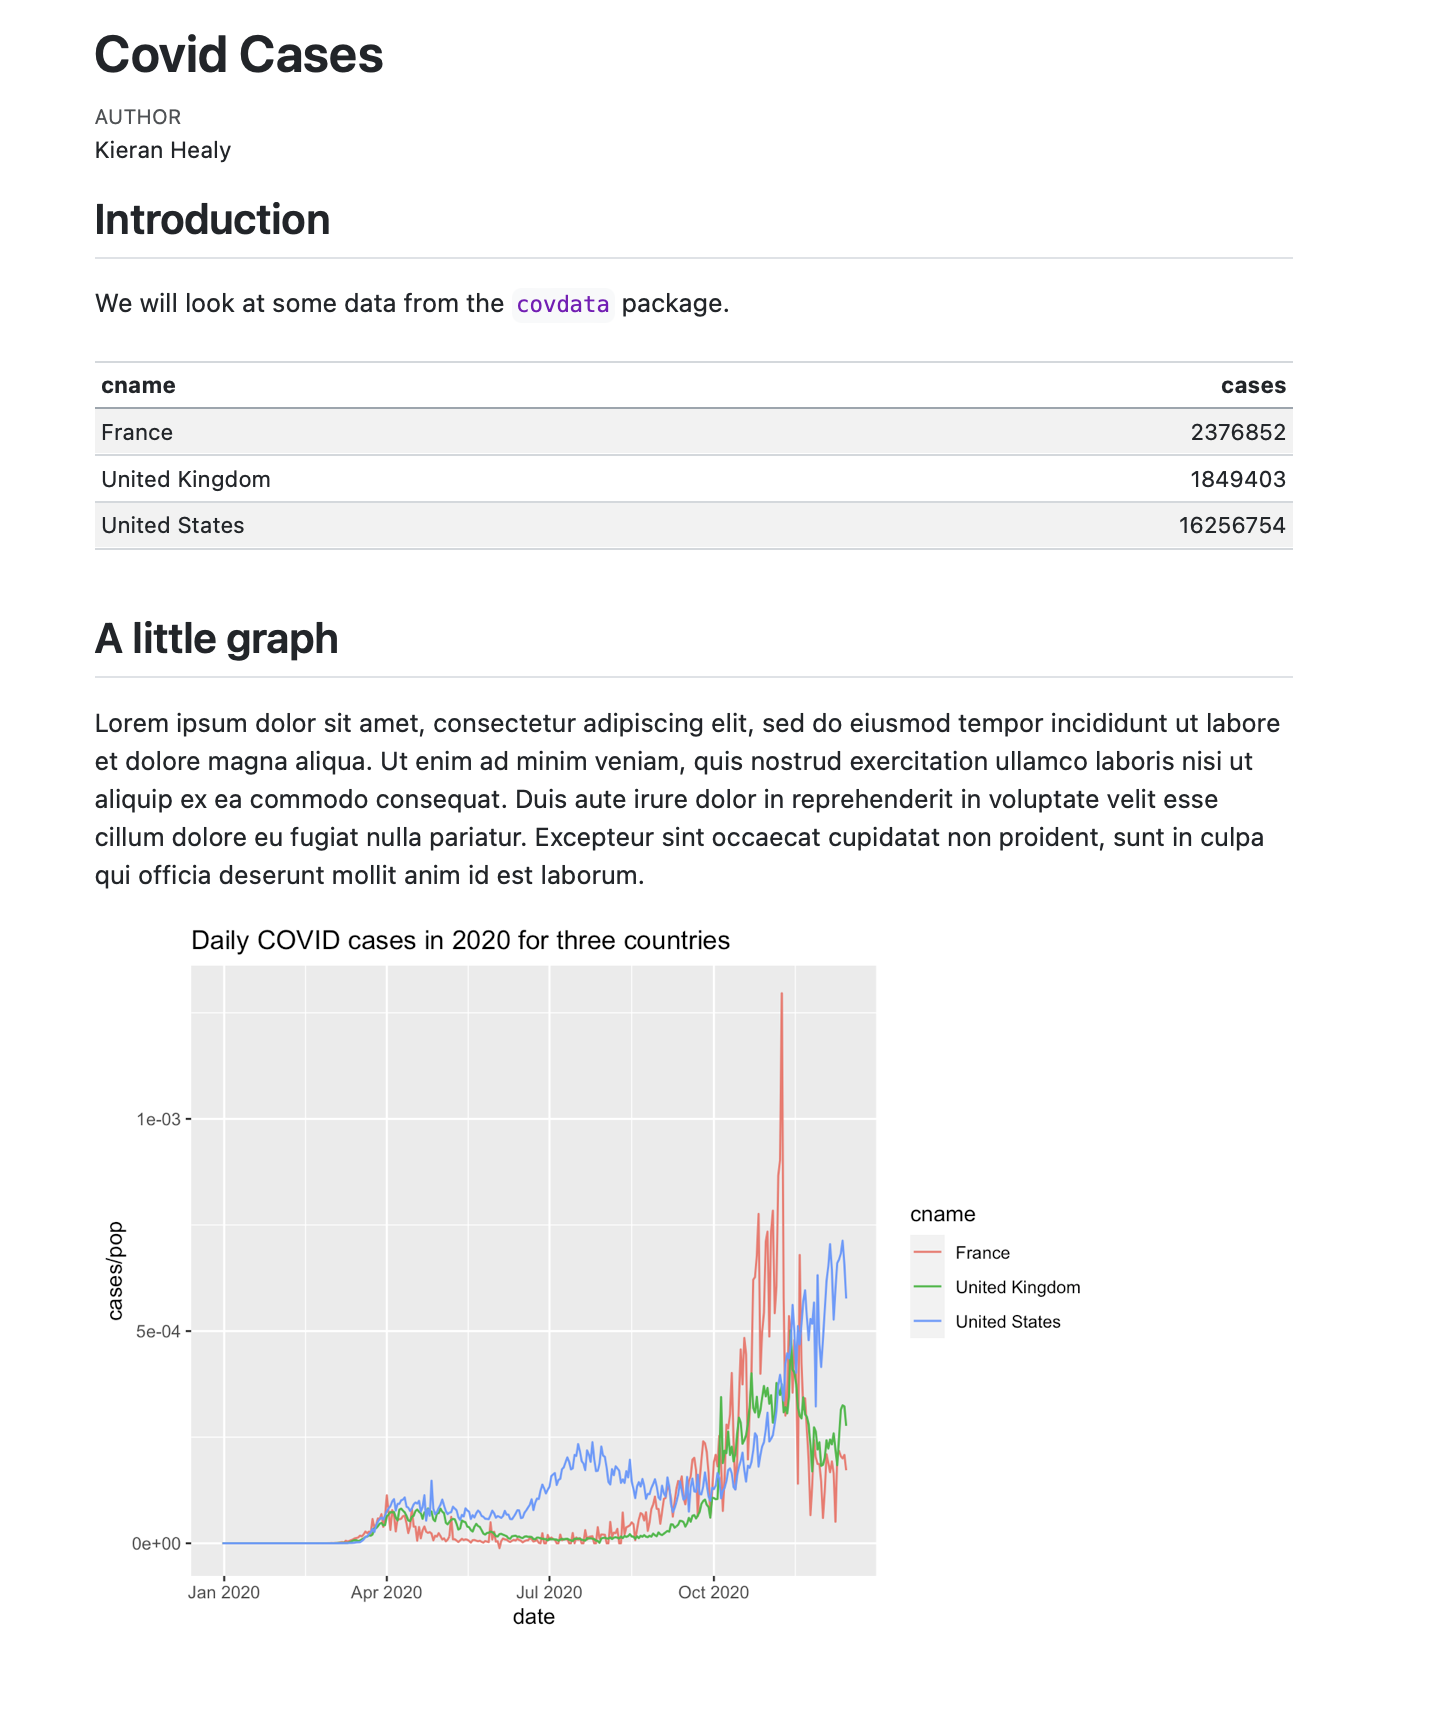Click the Introduction section heading
Screen dimensions: 1430x1720
(212, 220)
